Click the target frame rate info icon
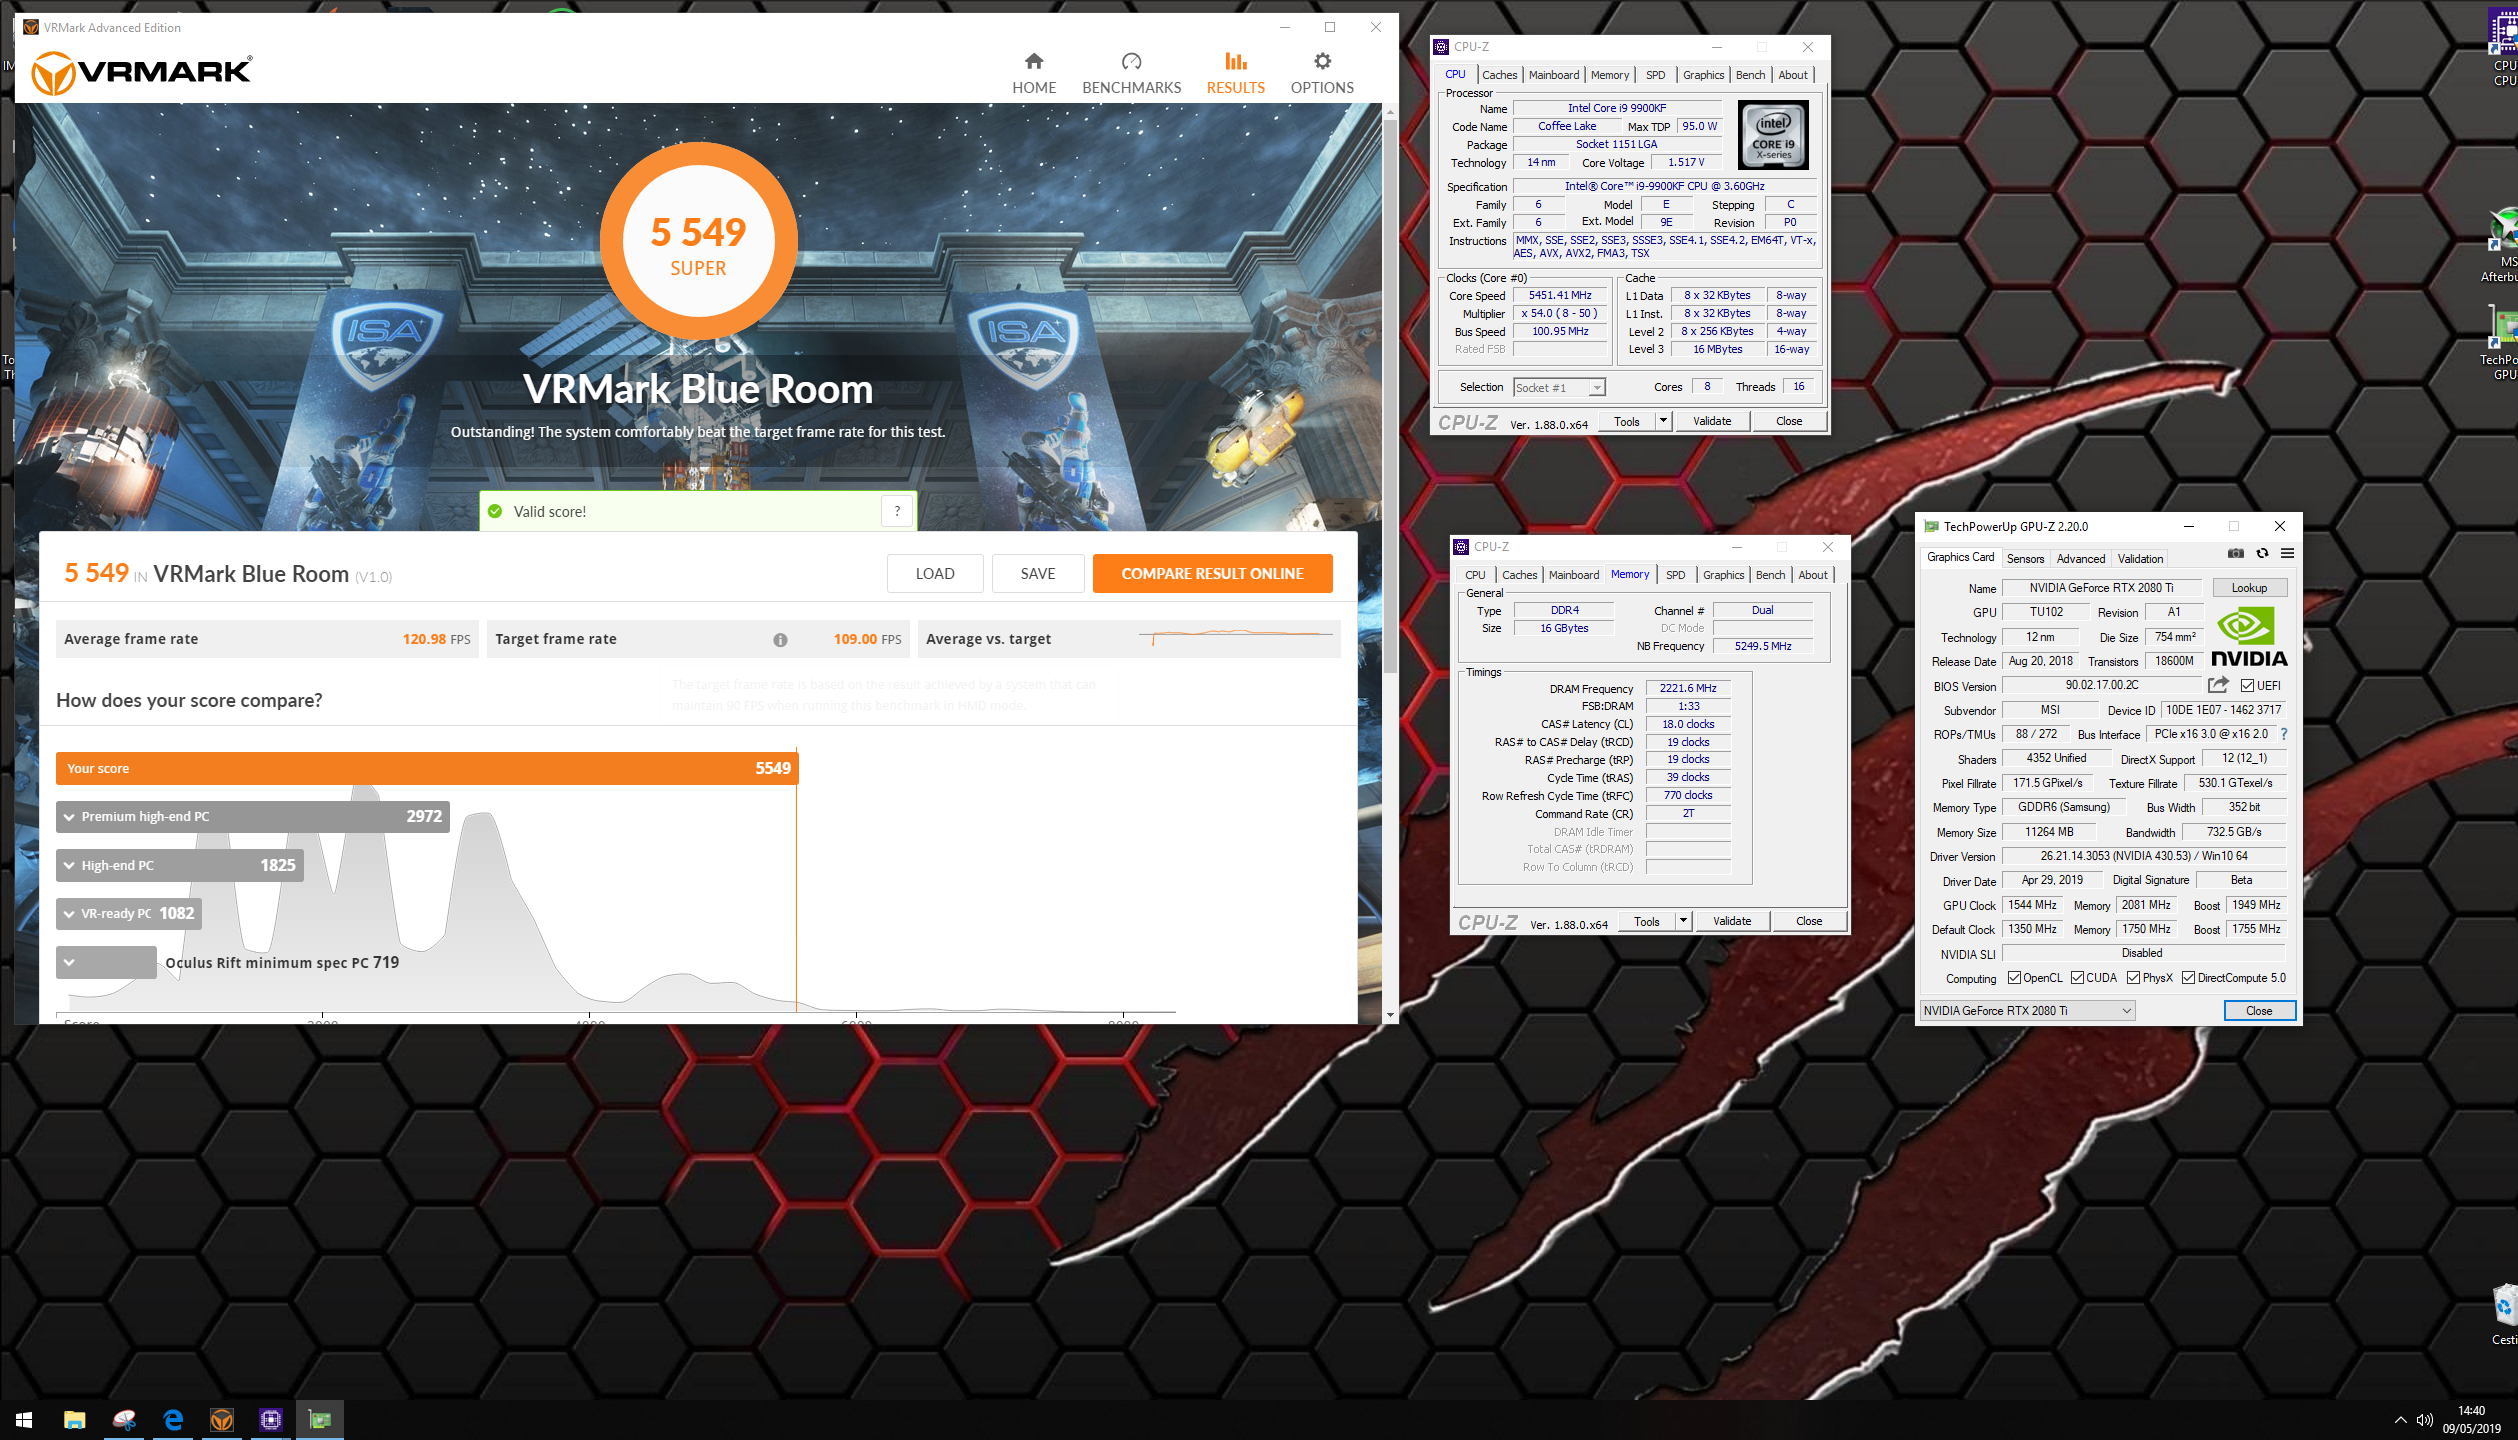The height and width of the screenshot is (1440, 2518). [780, 640]
